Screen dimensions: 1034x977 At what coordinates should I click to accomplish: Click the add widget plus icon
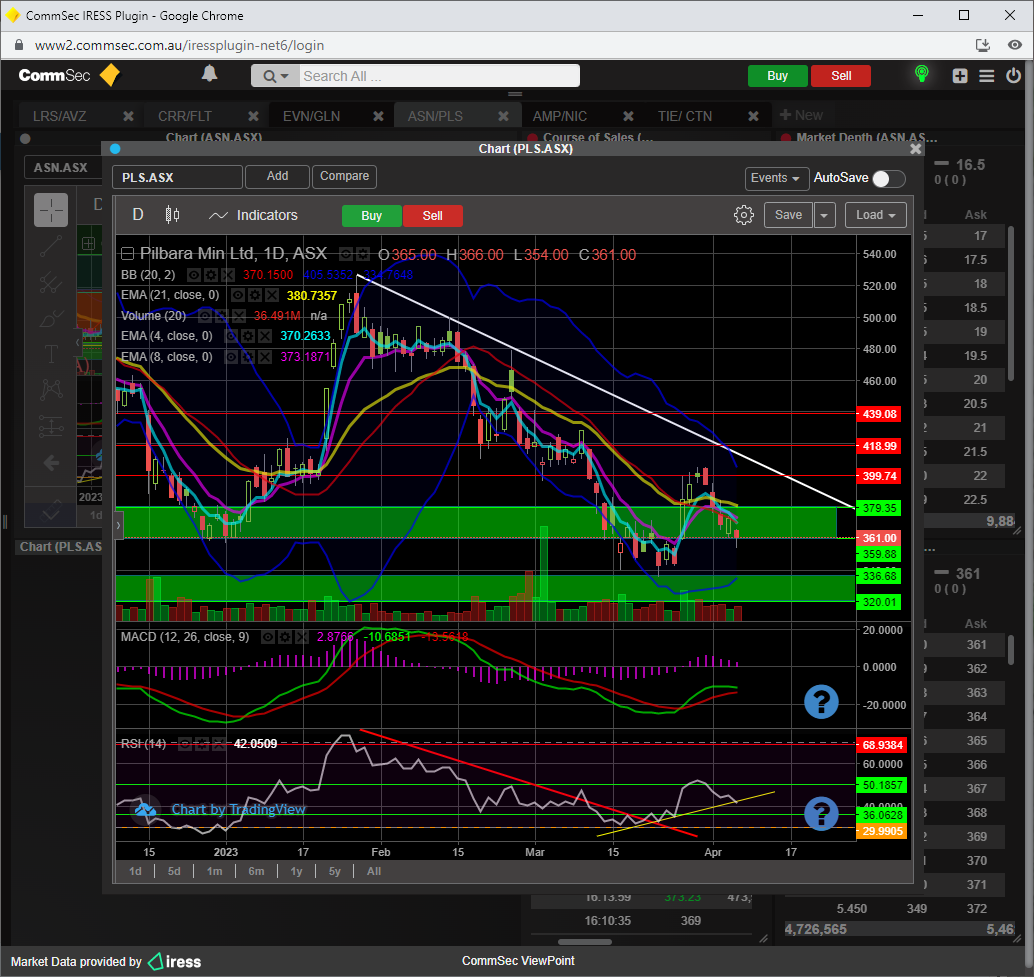(960, 76)
